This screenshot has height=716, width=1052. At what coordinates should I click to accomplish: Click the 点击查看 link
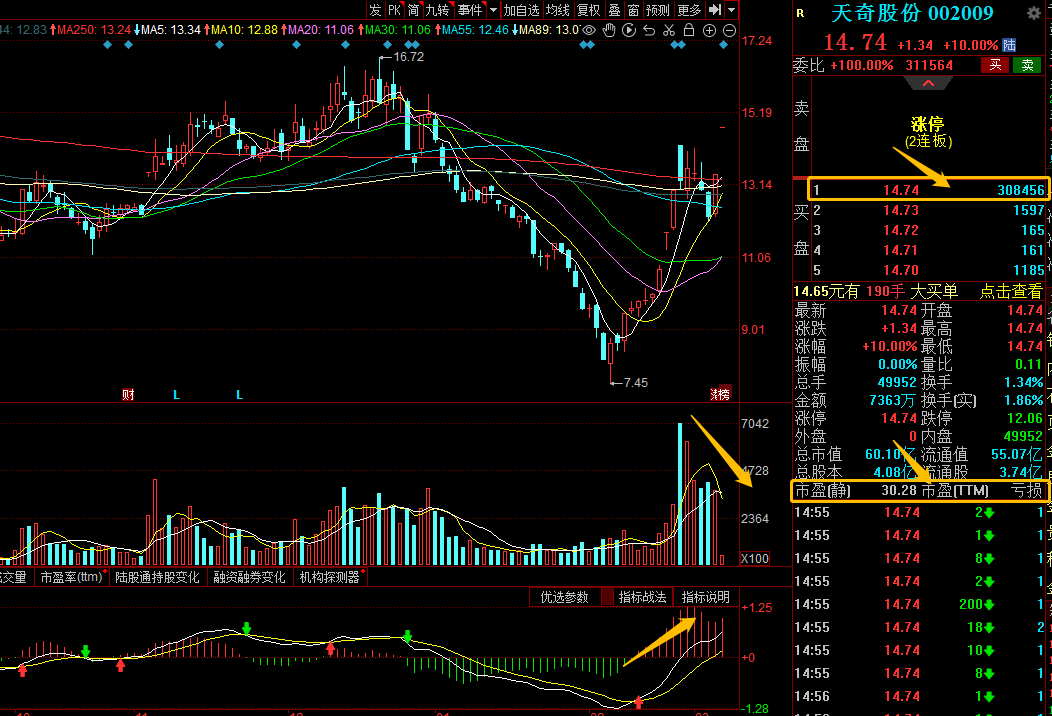[1010, 291]
